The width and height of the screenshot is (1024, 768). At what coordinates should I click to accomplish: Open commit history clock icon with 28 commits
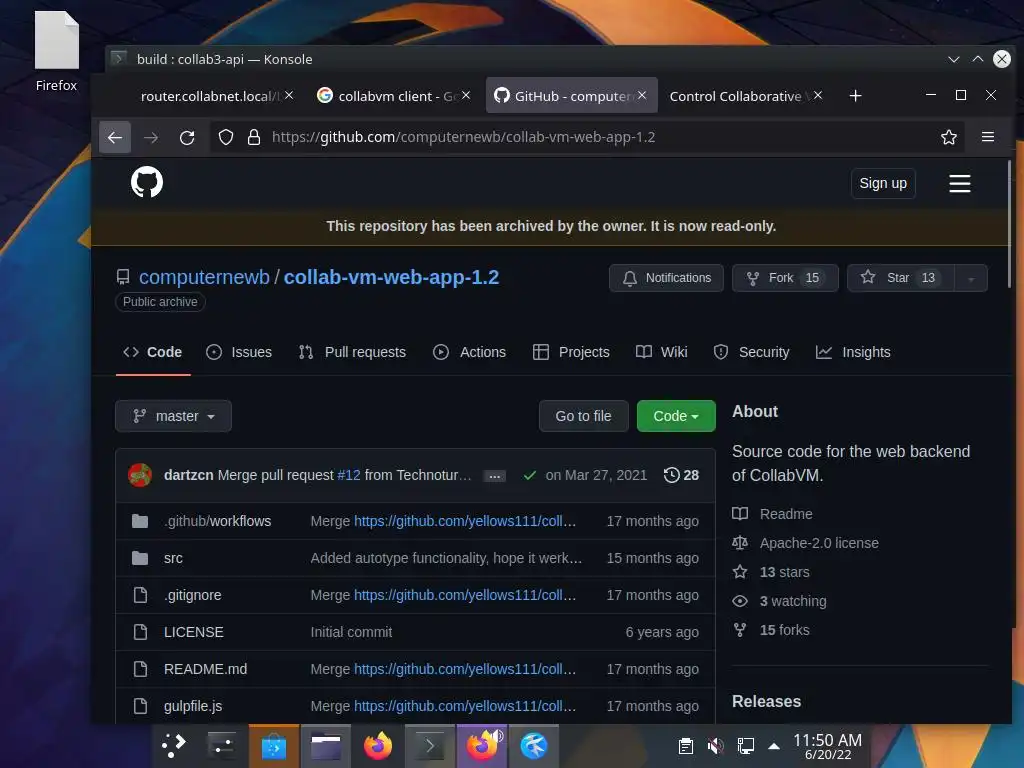pyautogui.click(x=681, y=475)
